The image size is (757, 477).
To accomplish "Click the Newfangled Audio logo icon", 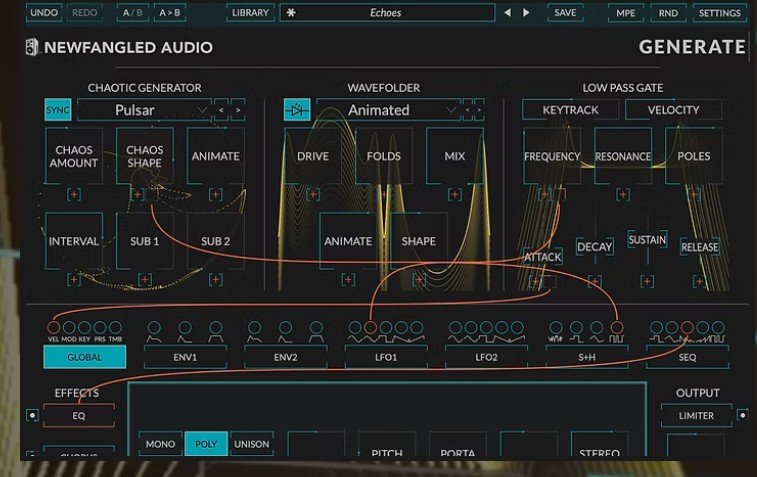I will [x=32, y=47].
